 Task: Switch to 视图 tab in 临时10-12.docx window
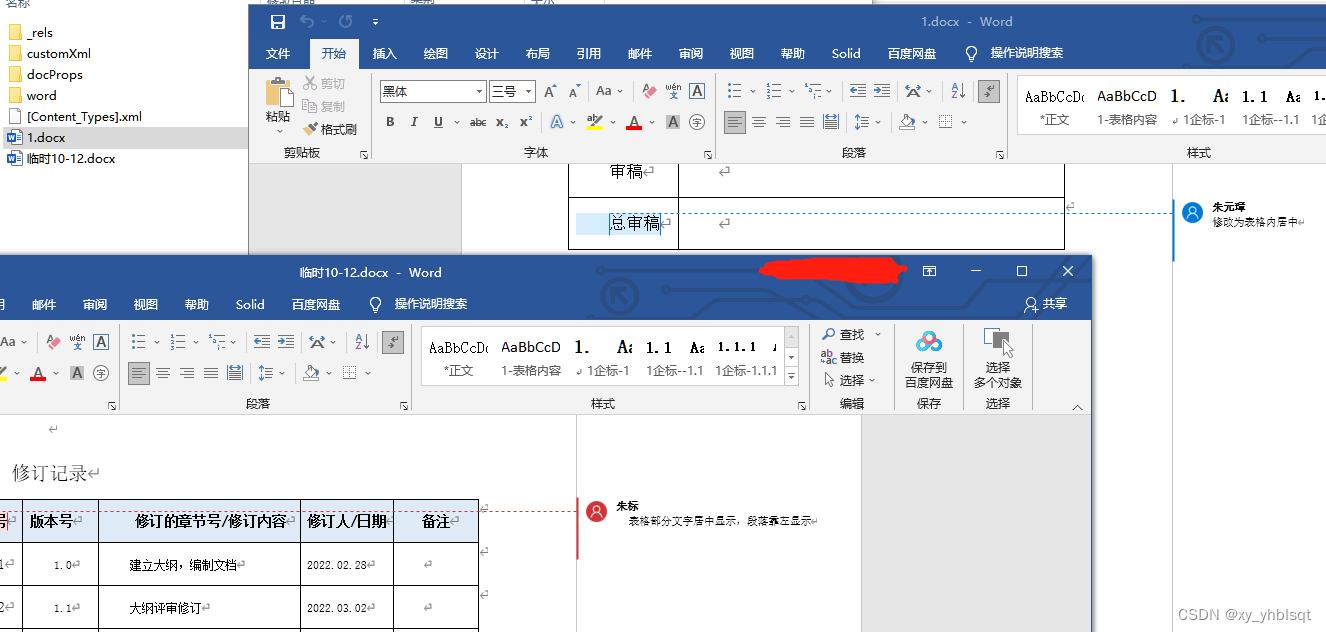[146, 304]
